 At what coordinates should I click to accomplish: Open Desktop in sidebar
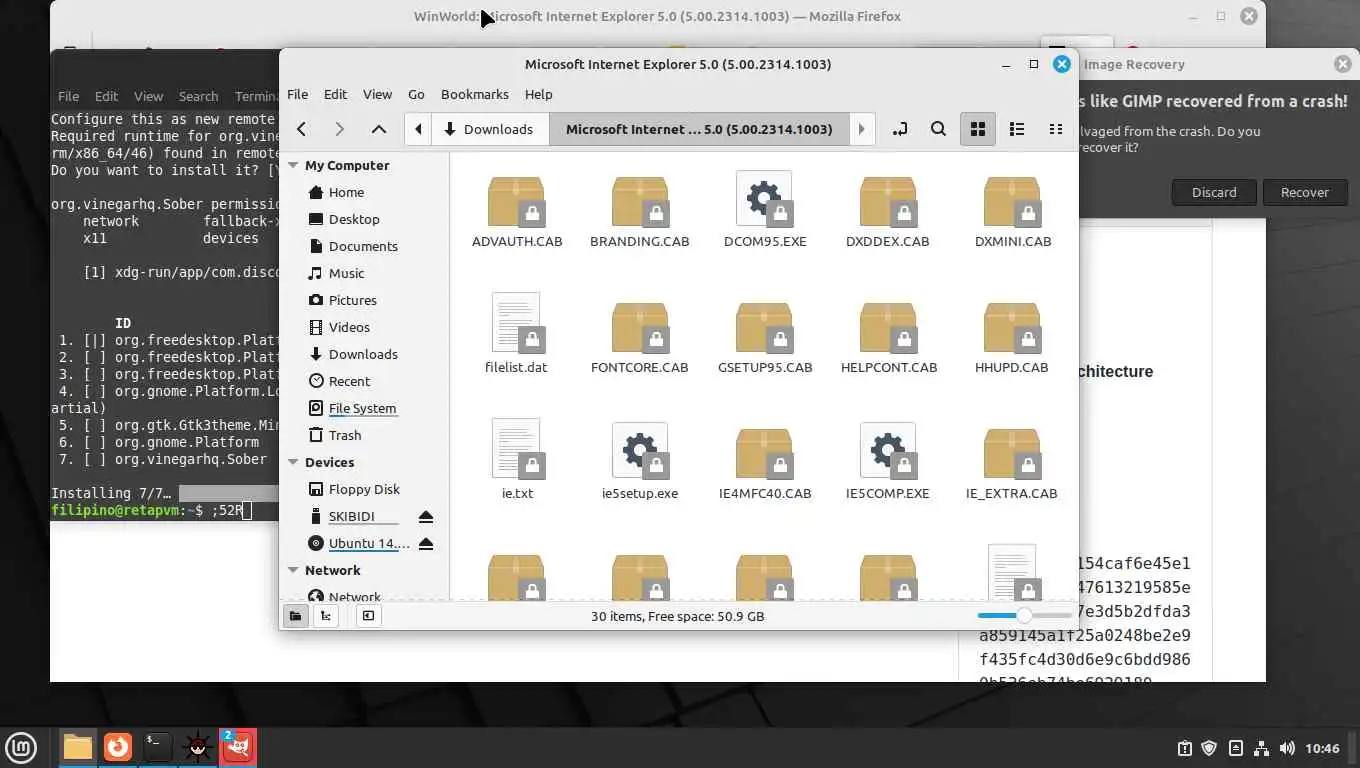coord(354,220)
